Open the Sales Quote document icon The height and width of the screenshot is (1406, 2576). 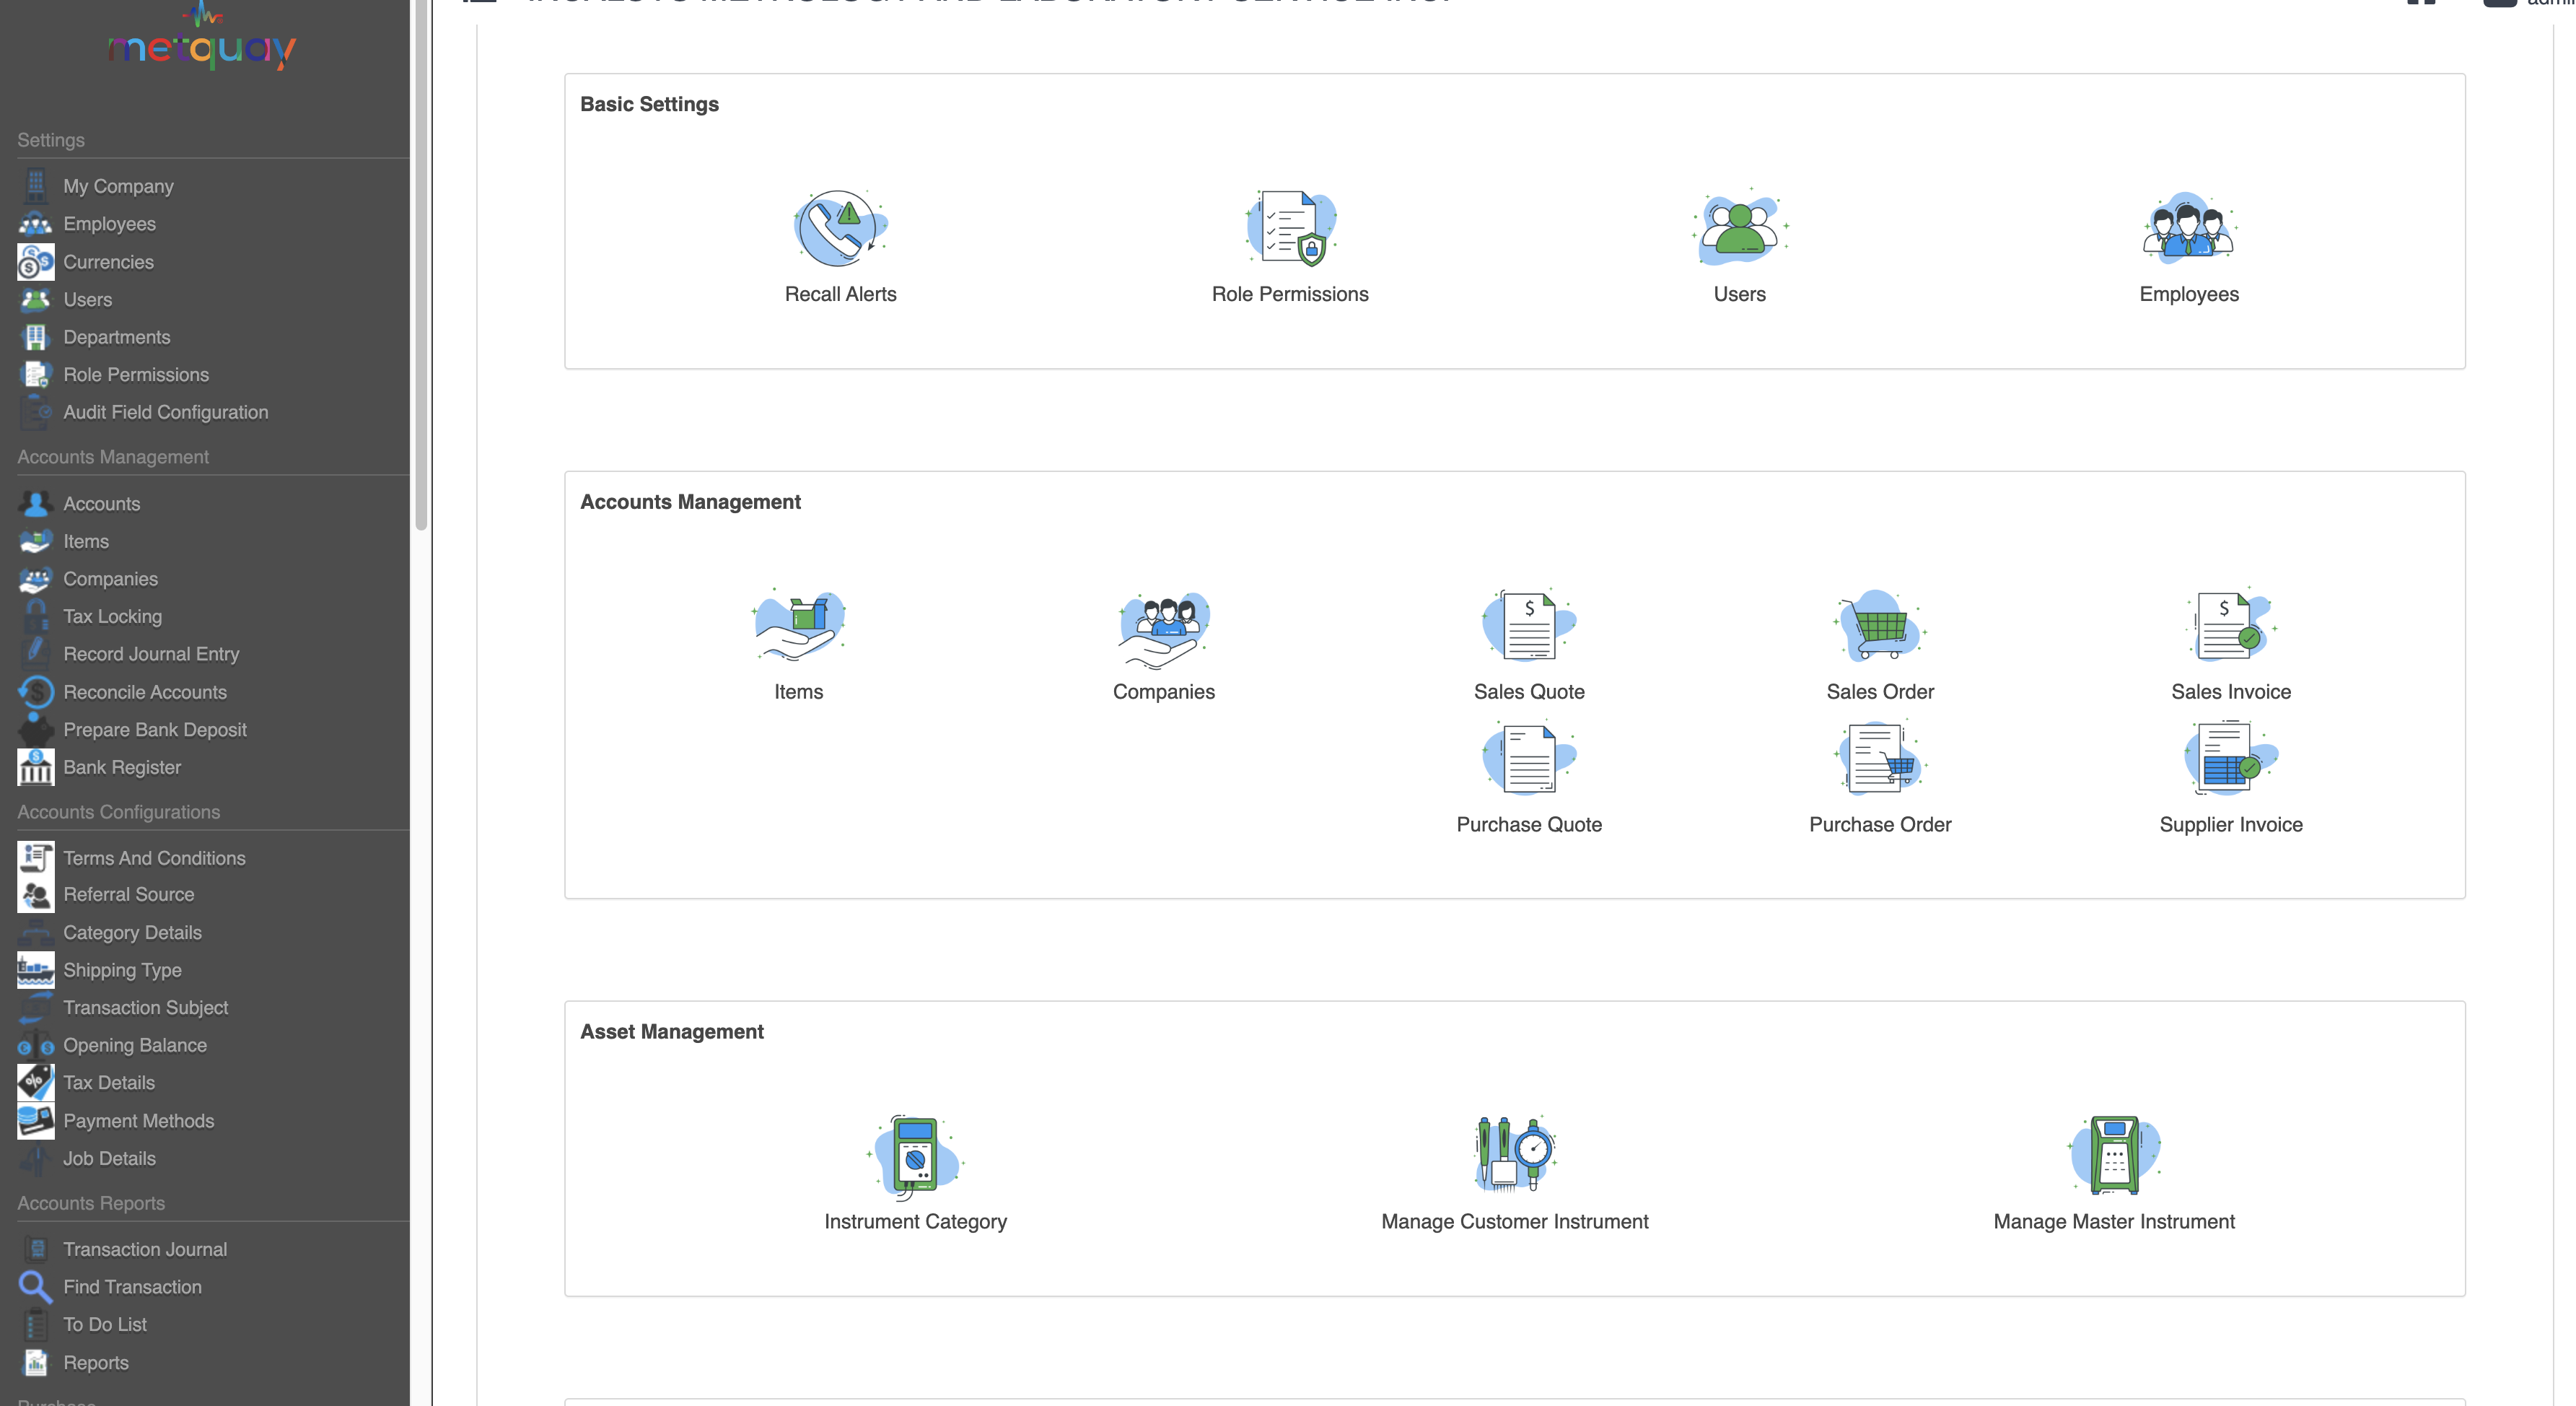(x=1528, y=626)
